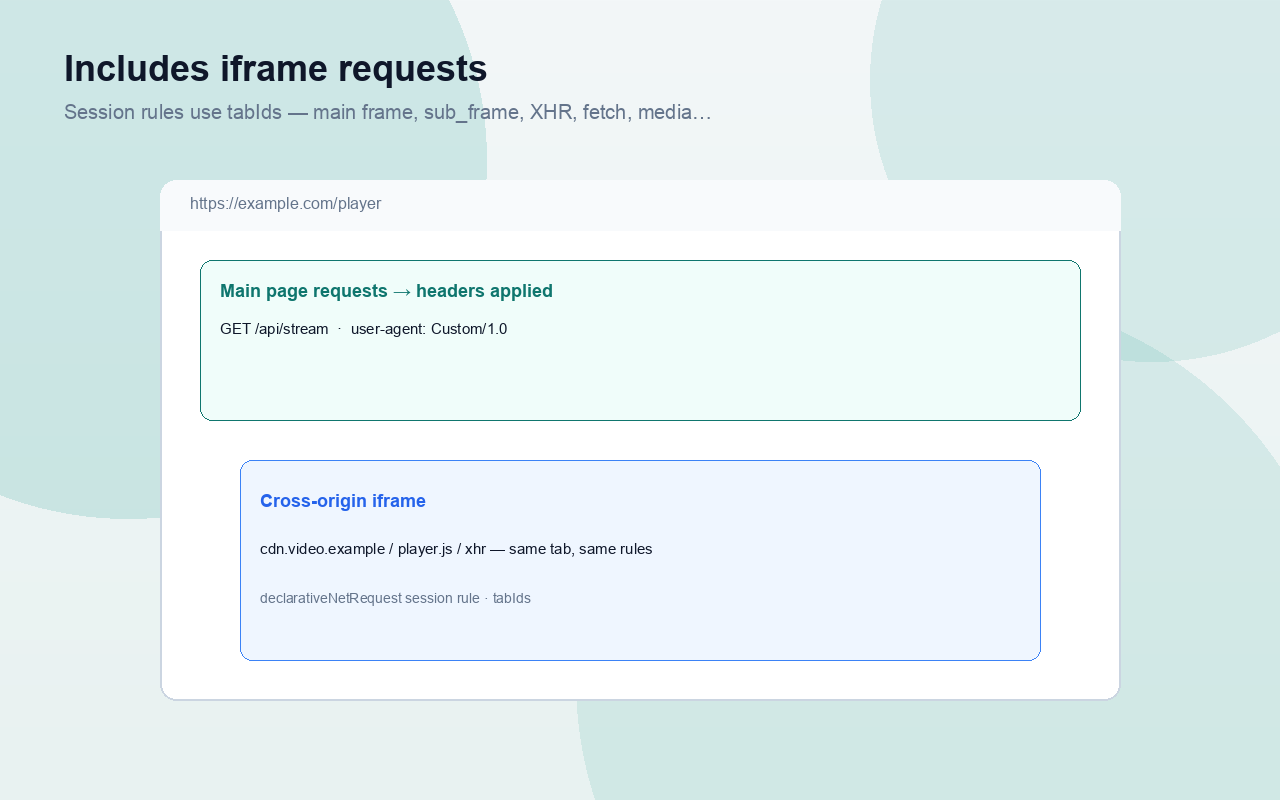Click 'declarativeNetRequest session rule · tabIds' caption

click(x=395, y=598)
